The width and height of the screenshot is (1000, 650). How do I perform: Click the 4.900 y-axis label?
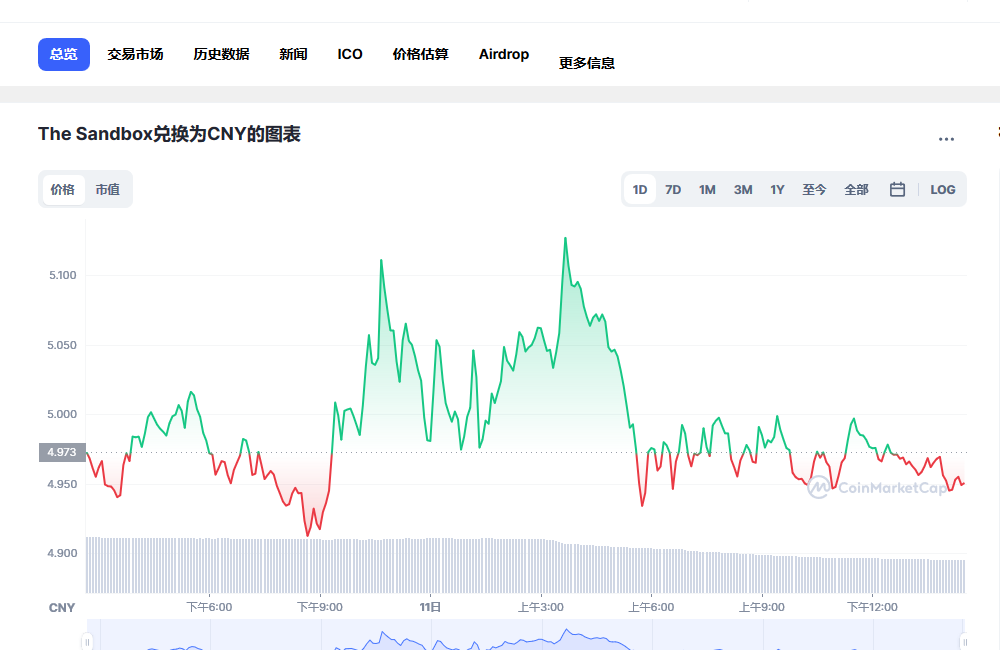(x=62, y=553)
